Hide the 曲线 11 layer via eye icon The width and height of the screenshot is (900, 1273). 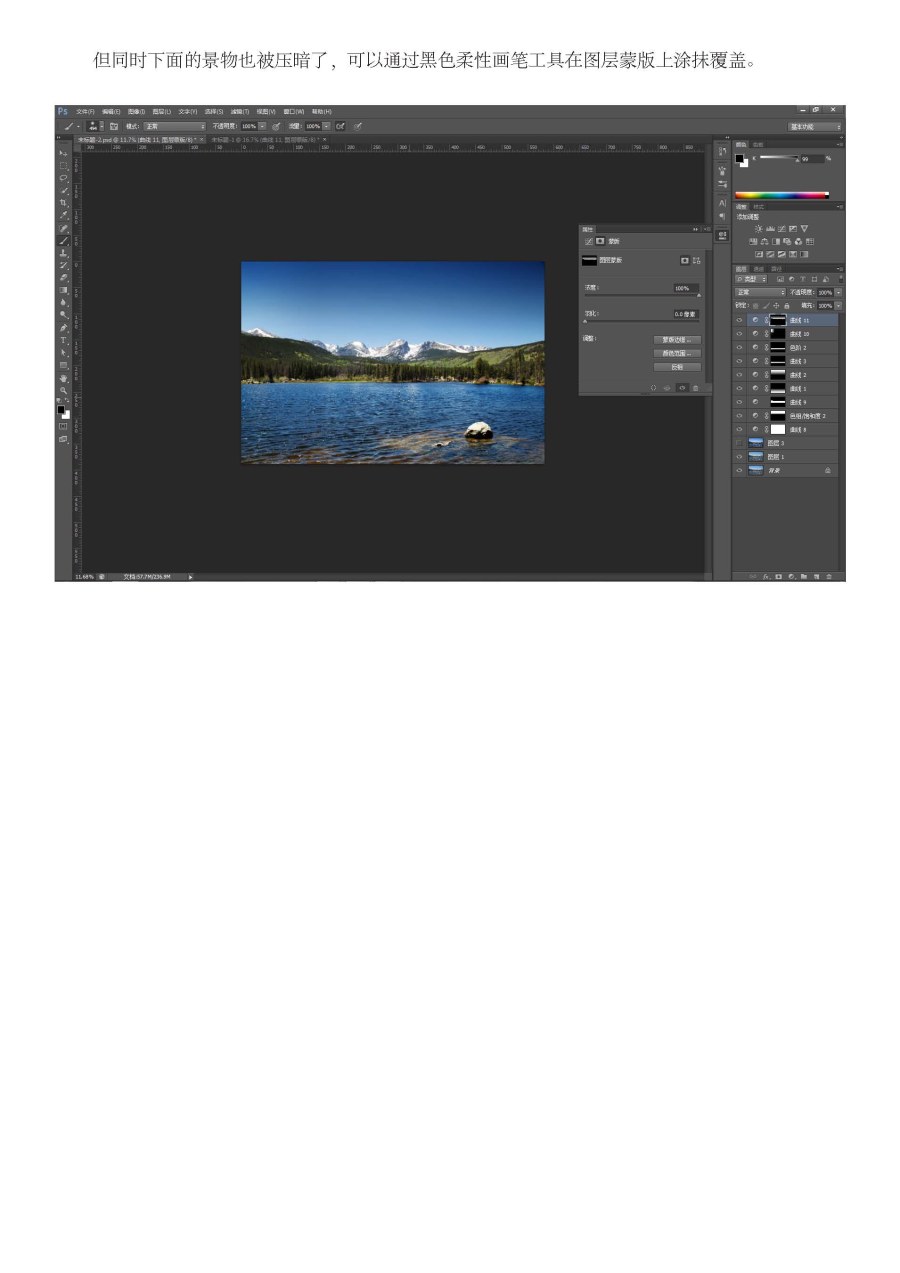click(x=739, y=320)
